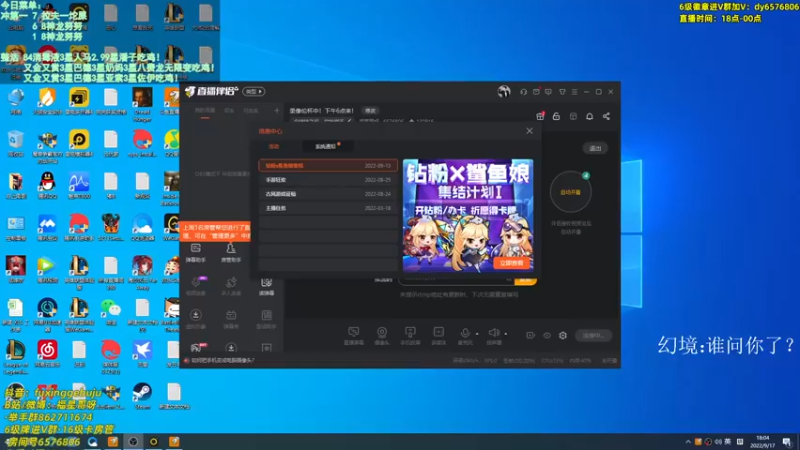Viewport: 800px width, 450px height.
Task: Open the 弹幕助手 tool
Action: (196, 253)
